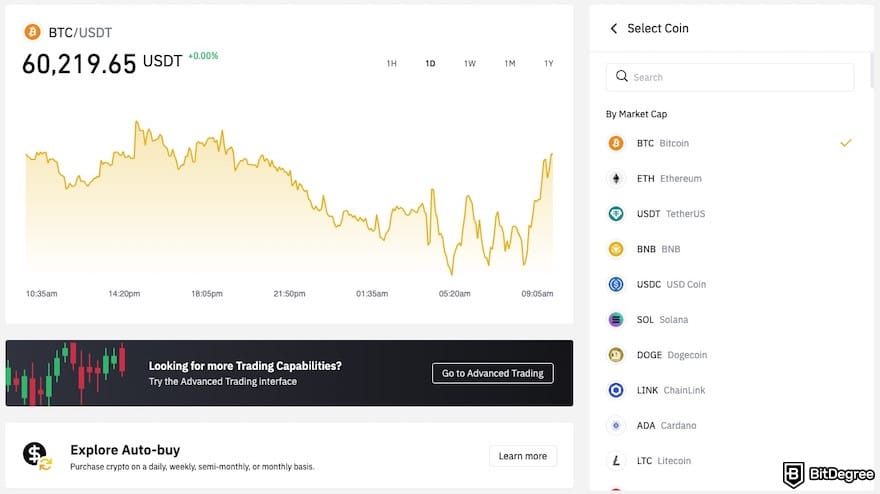This screenshot has width=880, height=494.
Task: Select BTC Bitcoin from coin list
Action: point(730,143)
